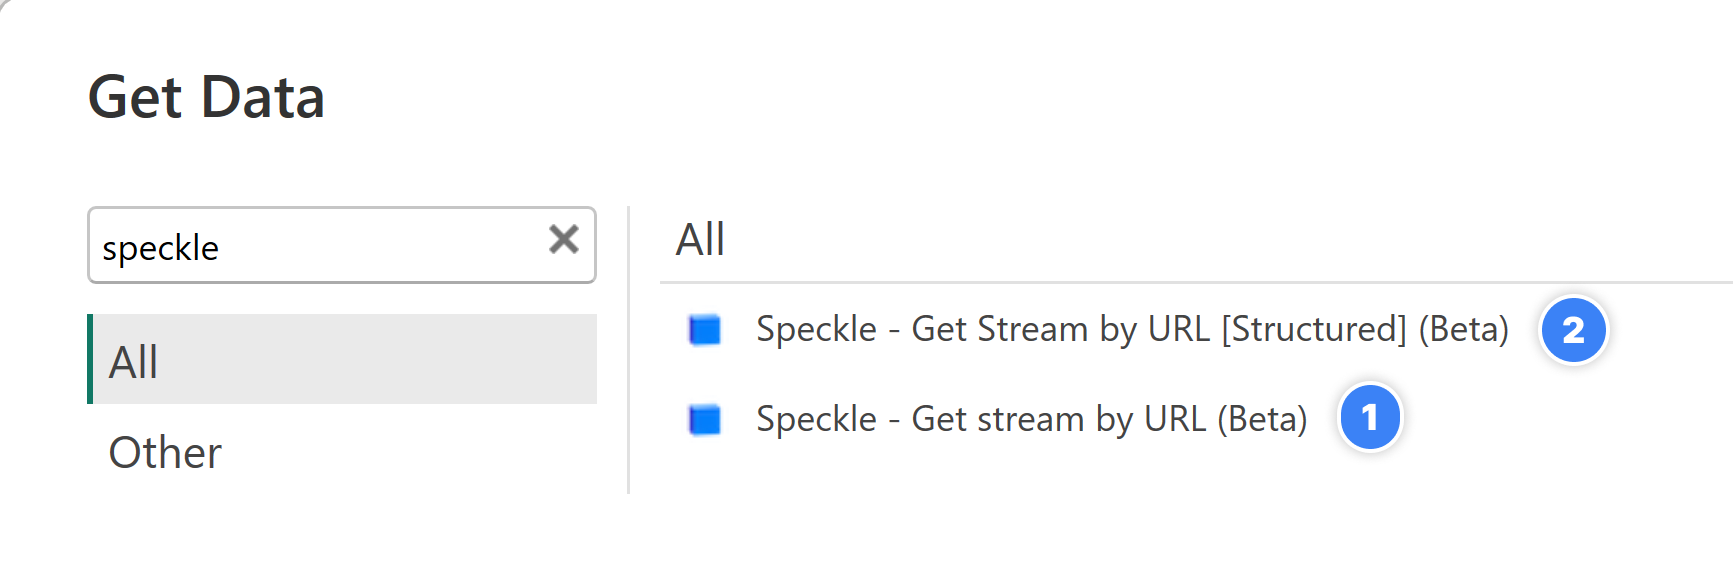Click the numbered badge 2

pos(1573,330)
